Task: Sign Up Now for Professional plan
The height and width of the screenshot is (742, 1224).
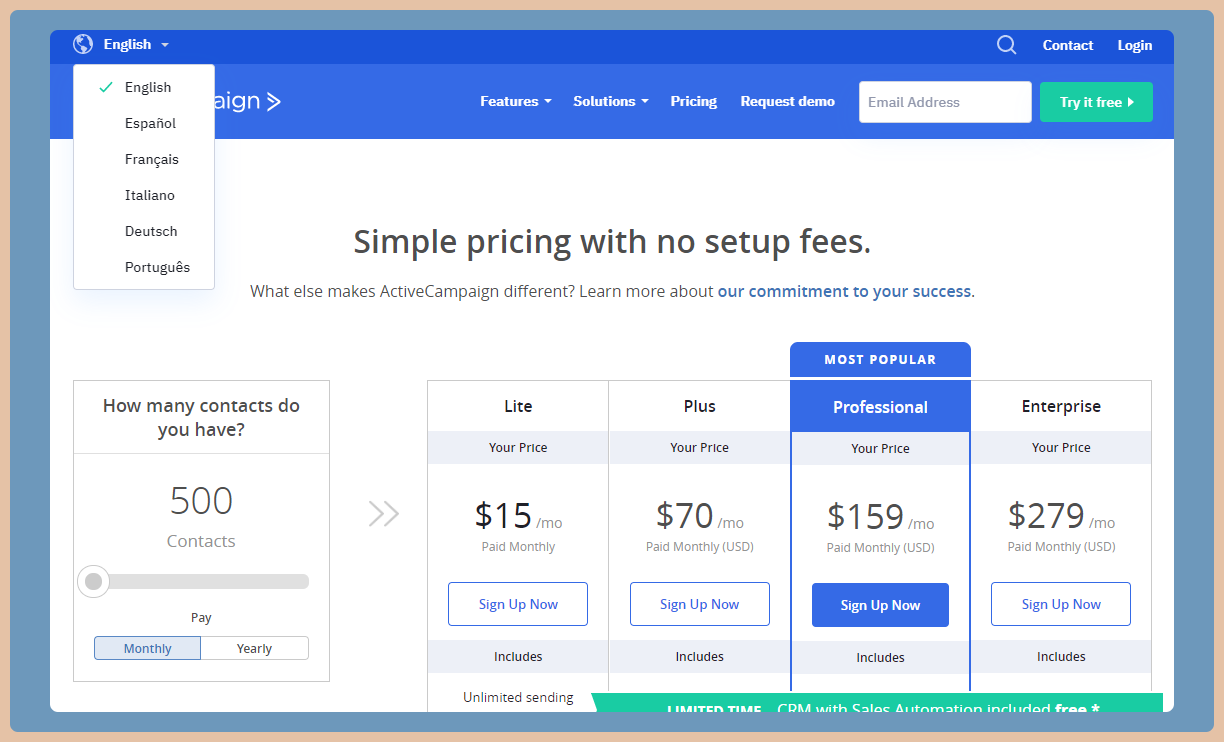Action: 880,605
